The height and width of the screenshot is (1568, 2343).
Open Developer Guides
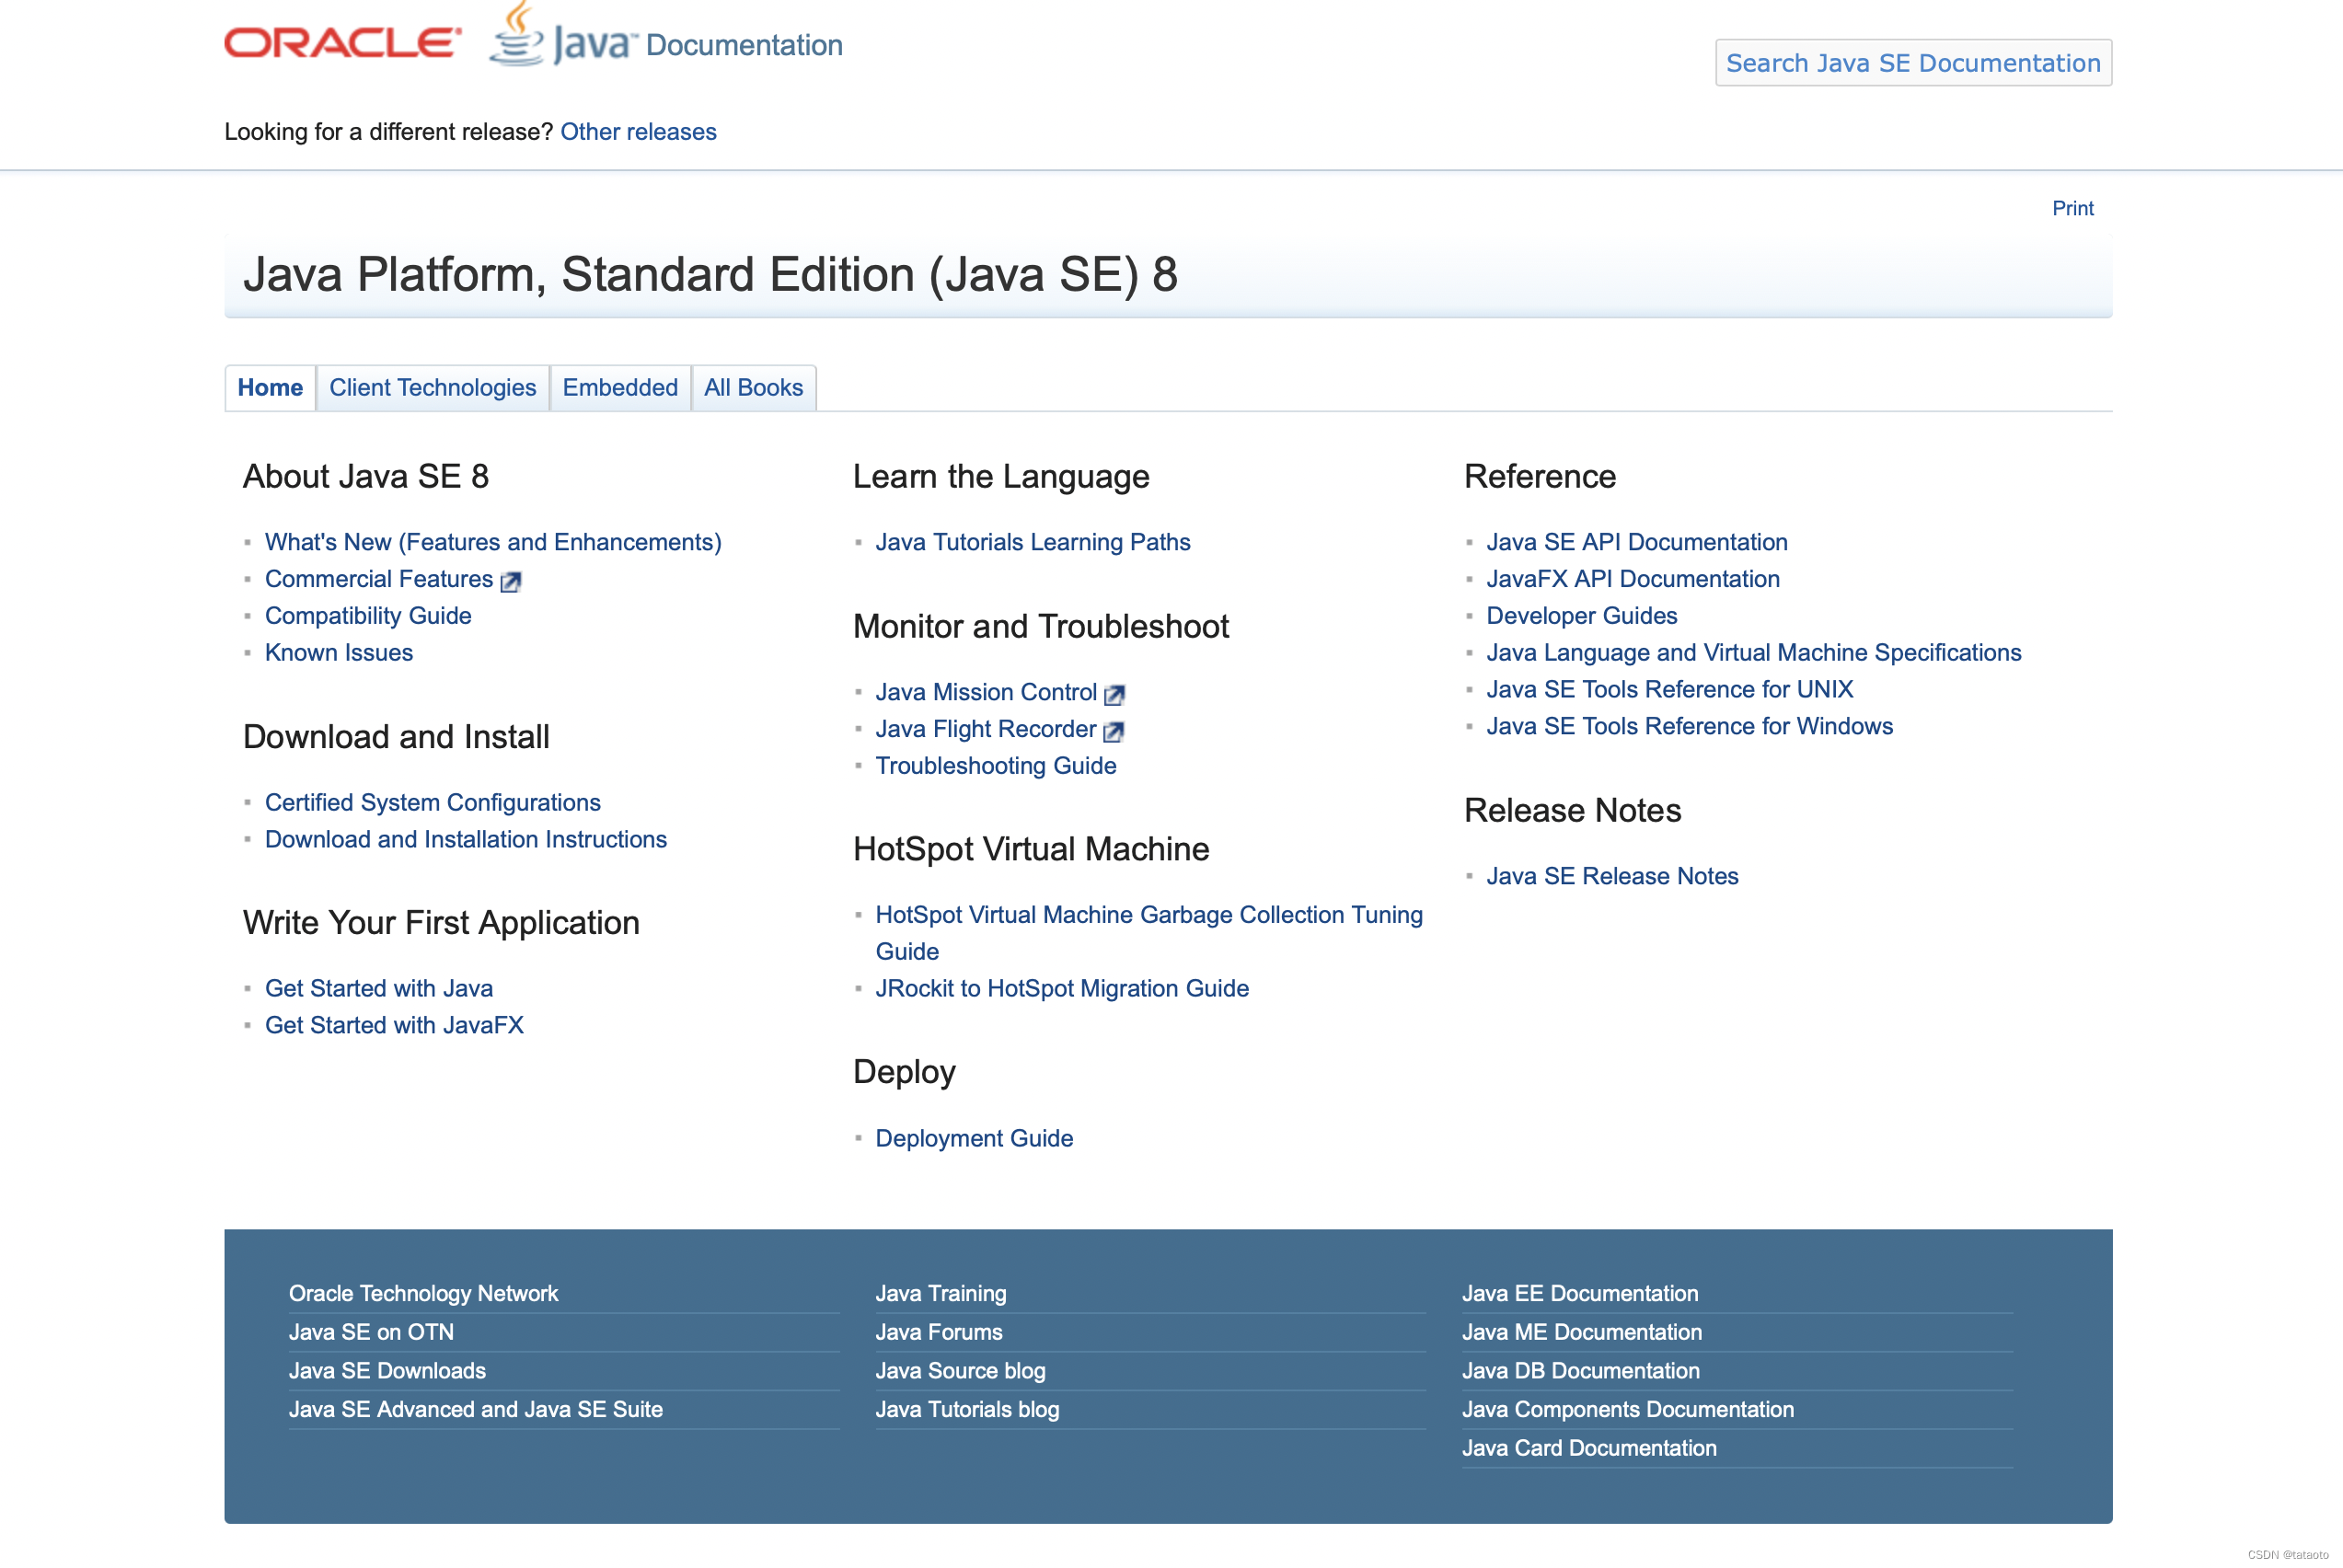coord(1582,616)
